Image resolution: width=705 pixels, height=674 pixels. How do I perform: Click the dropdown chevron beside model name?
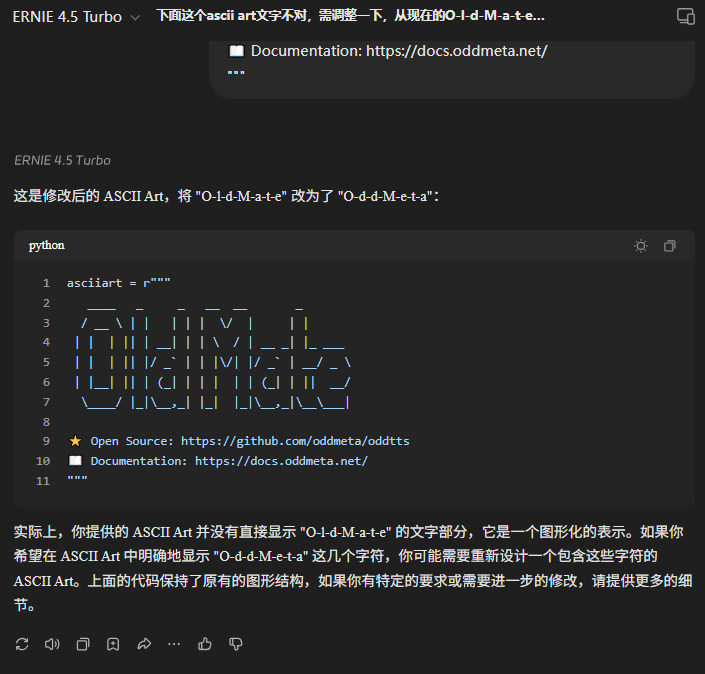pos(135,18)
